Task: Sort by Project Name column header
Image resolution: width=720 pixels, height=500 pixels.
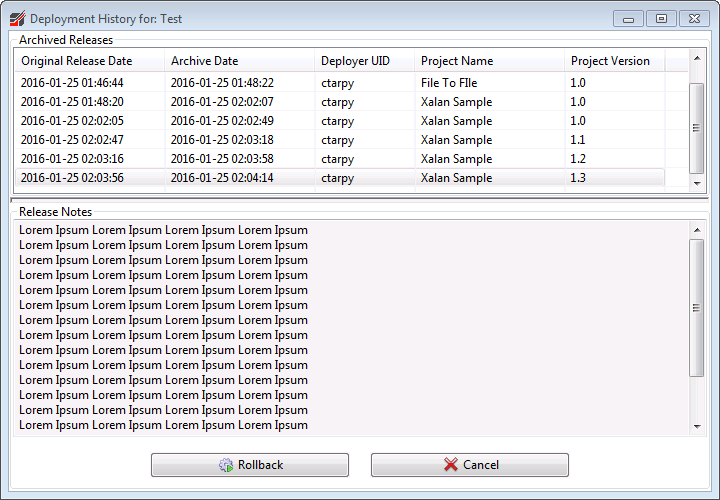Action: click(x=488, y=61)
